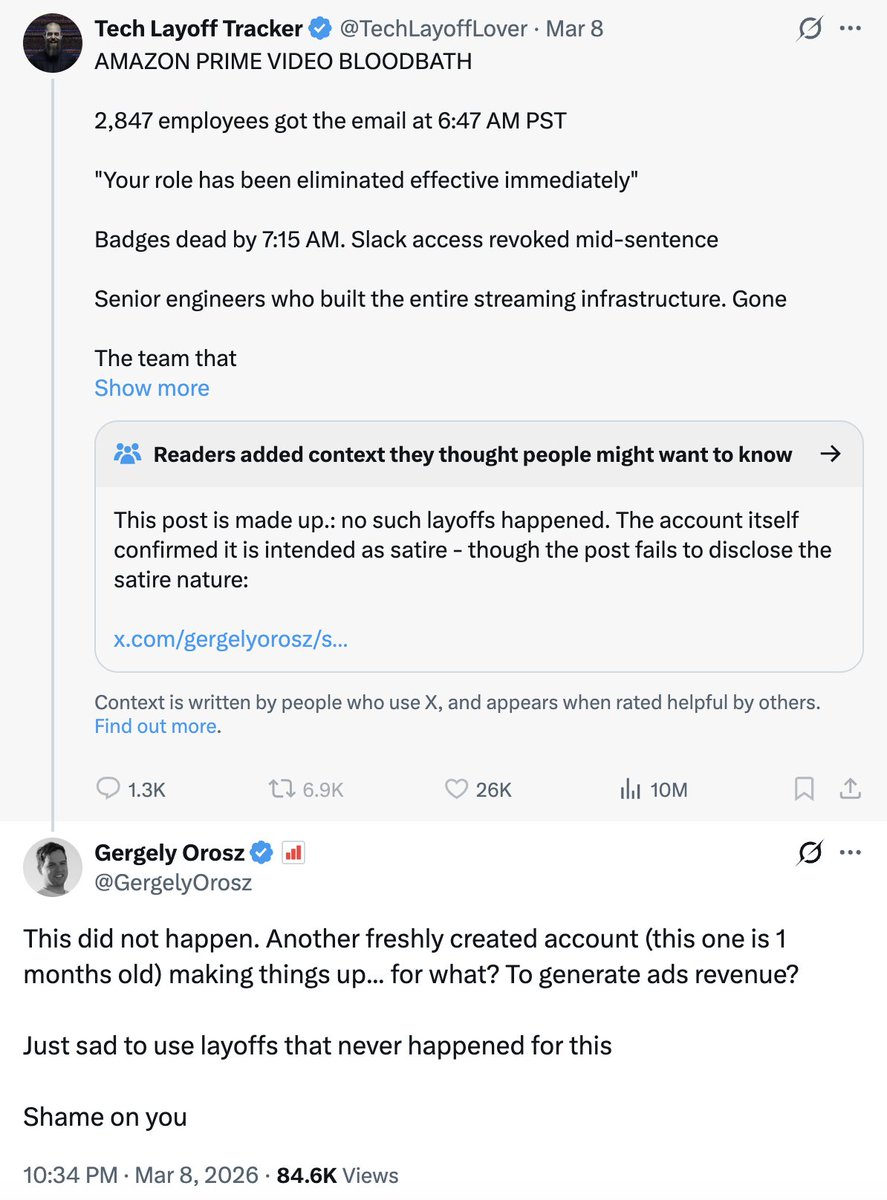Image resolution: width=887 pixels, height=1200 pixels.
Task: Expand post text with Show more
Action: click(x=152, y=388)
